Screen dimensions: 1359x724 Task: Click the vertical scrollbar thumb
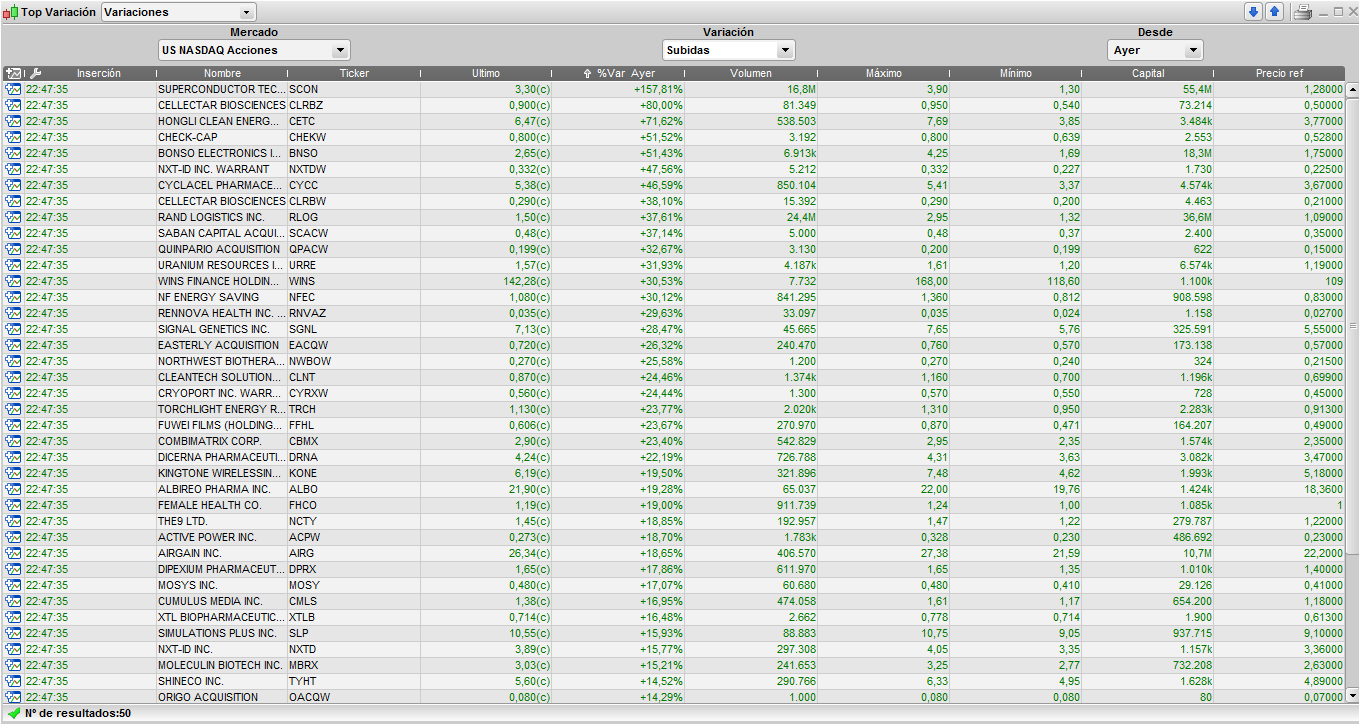tap(1352, 325)
